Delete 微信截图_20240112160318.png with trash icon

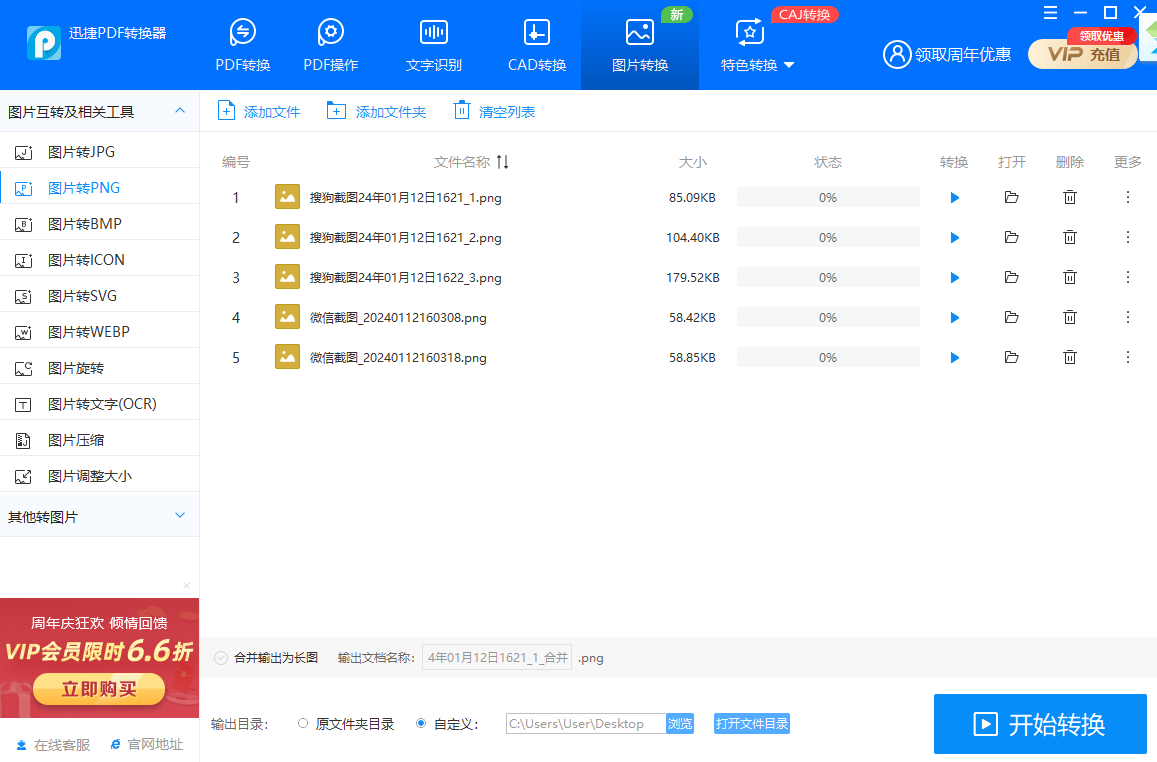point(1070,357)
